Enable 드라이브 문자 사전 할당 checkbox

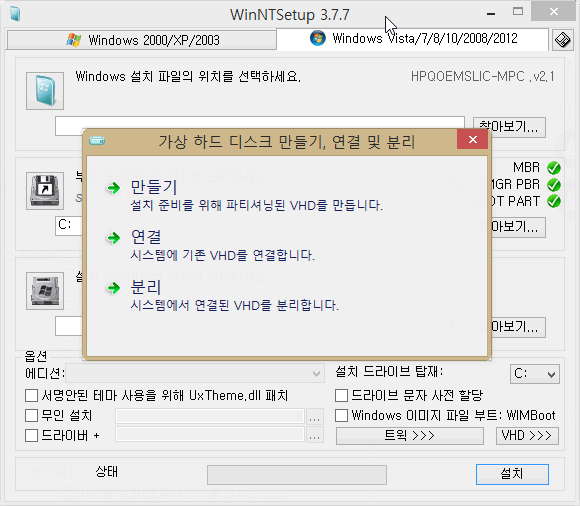point(341,395)
